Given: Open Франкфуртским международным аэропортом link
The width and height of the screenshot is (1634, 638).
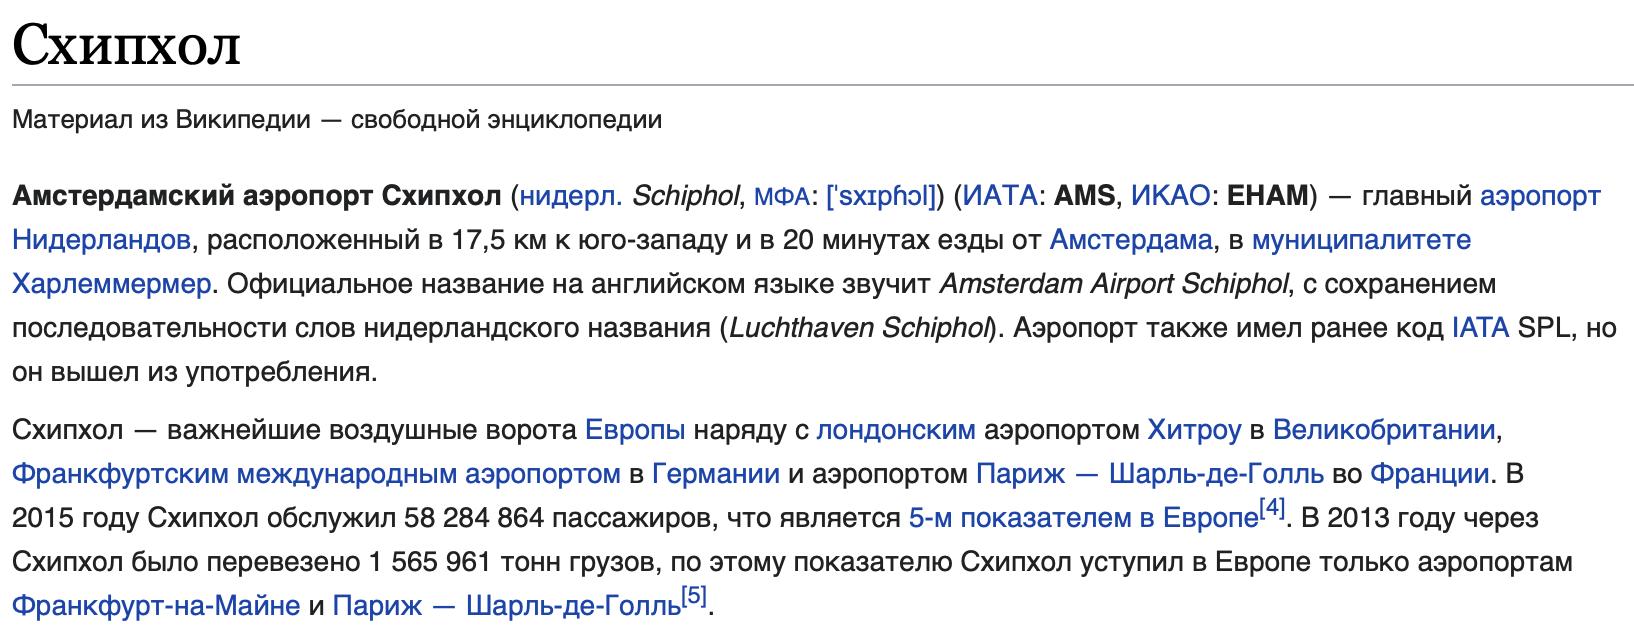Looking at the screenshot, I should coord(316,474).
